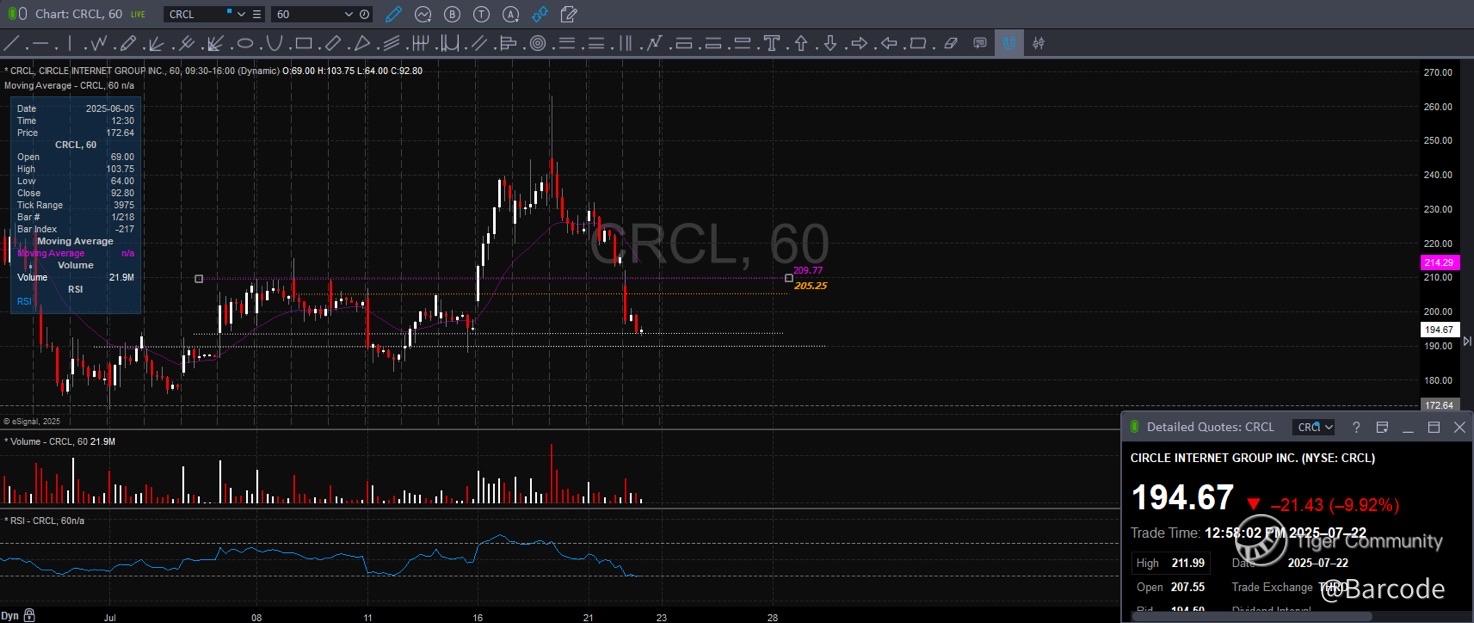Image resolution: width=1474 pixels, height=623 pixels.
Task: Click the green Detailed Quotes window icon
Action: tap(1134, 427)
